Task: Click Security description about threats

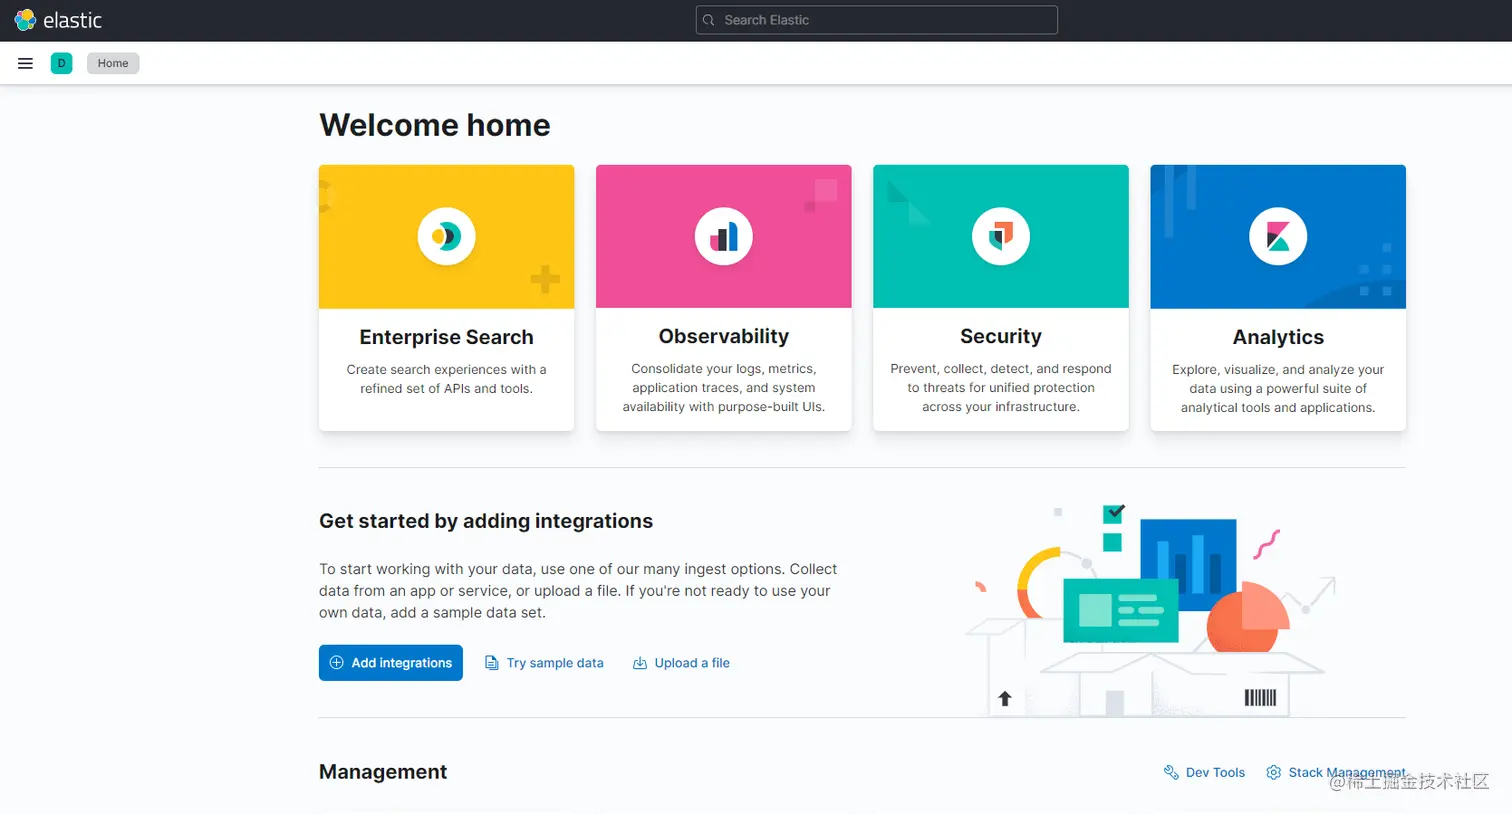Action: [1001, 388]
